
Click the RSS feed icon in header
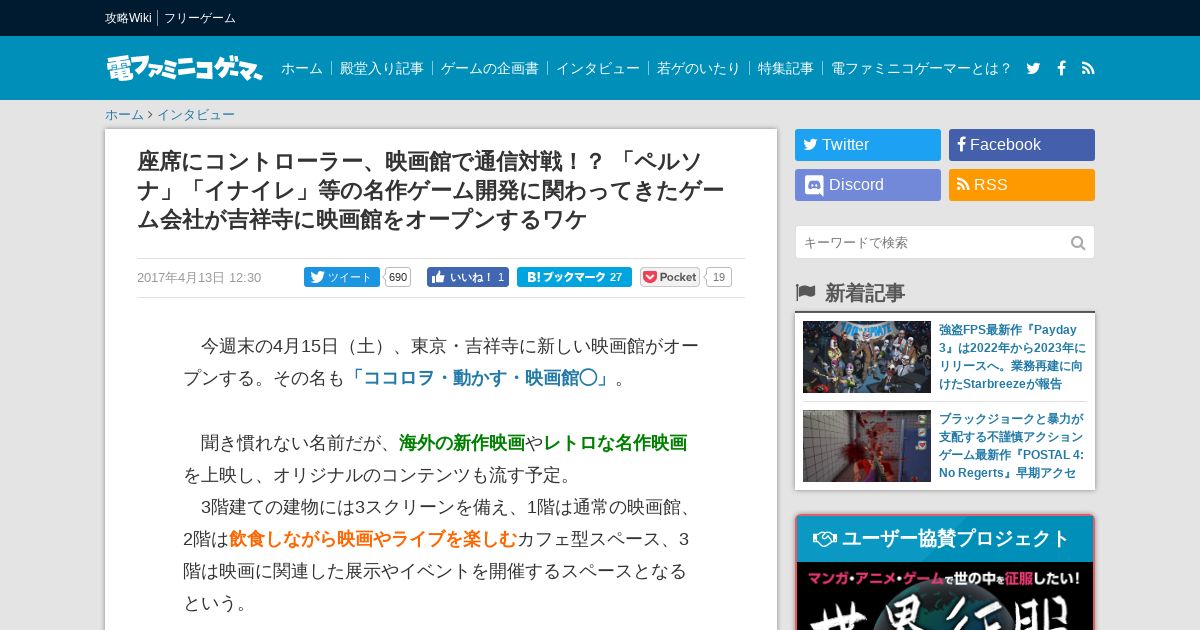[x=1088, y=68]
